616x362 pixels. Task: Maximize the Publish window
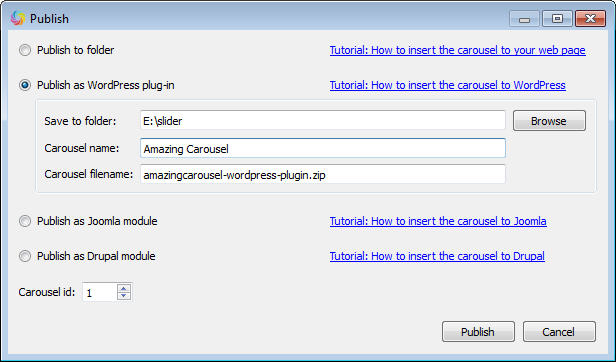[x=557, y=18]
